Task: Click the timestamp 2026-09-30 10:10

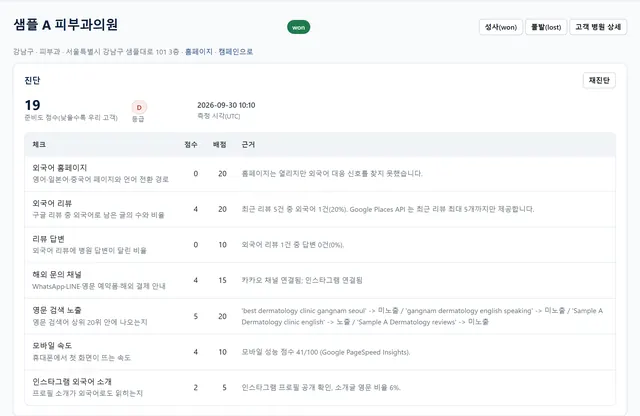Action: pos(226,105)
